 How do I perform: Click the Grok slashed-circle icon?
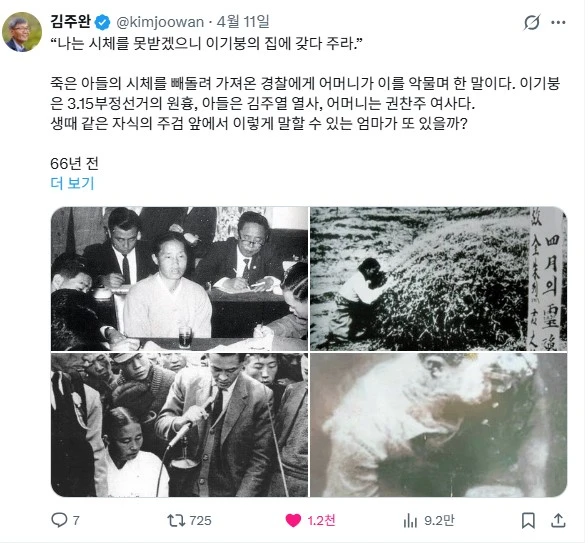tap(532, 22)
